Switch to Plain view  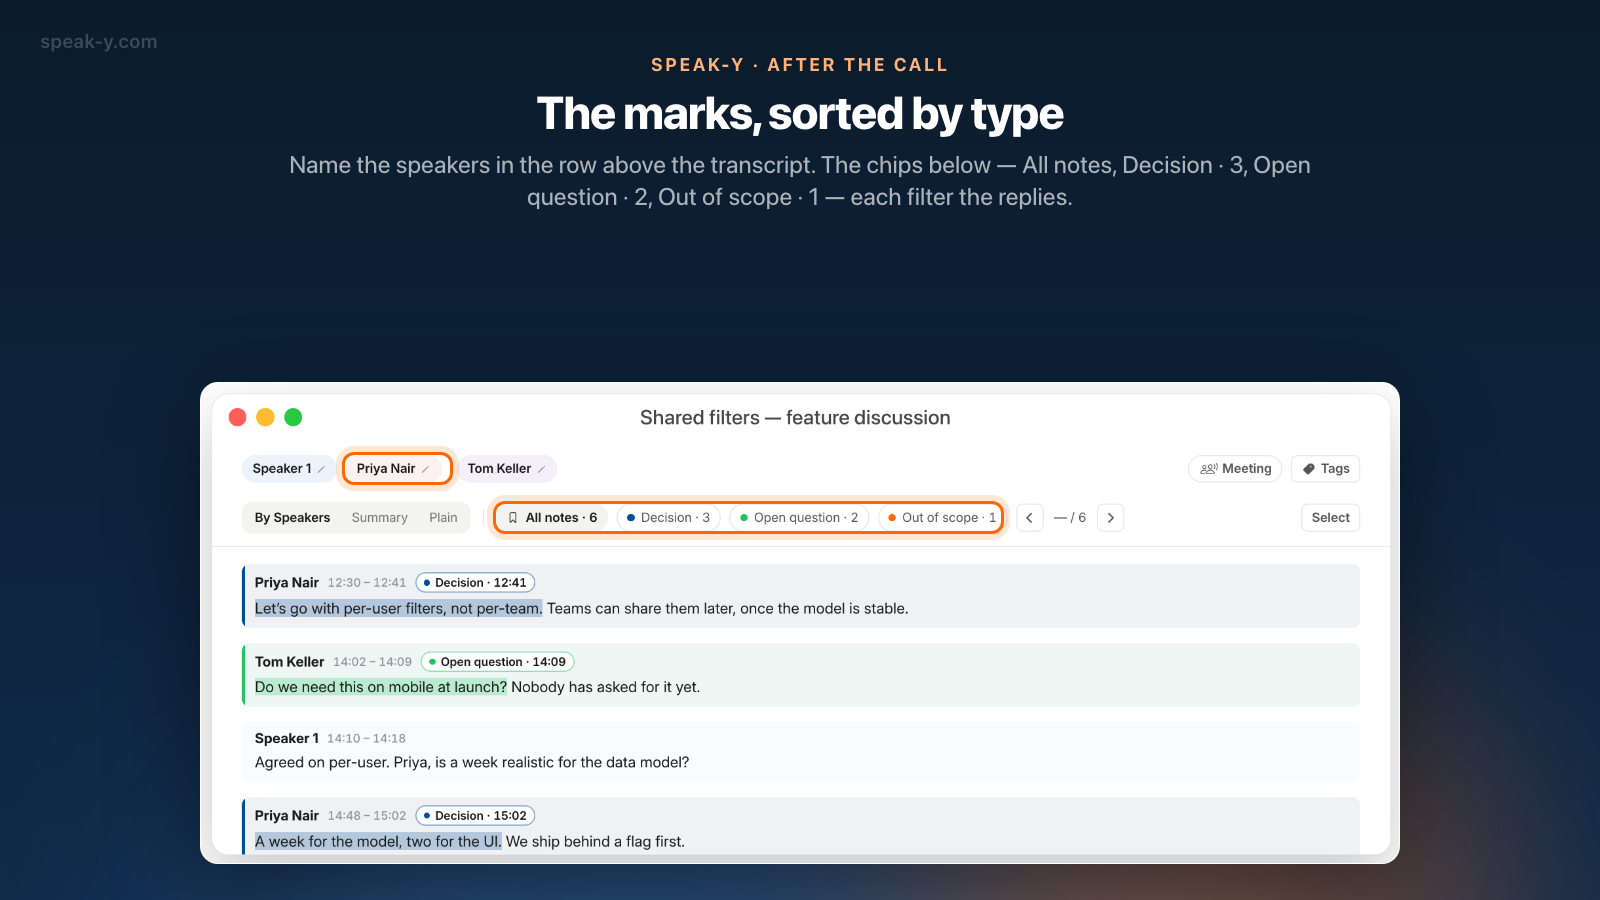[443, 518]
